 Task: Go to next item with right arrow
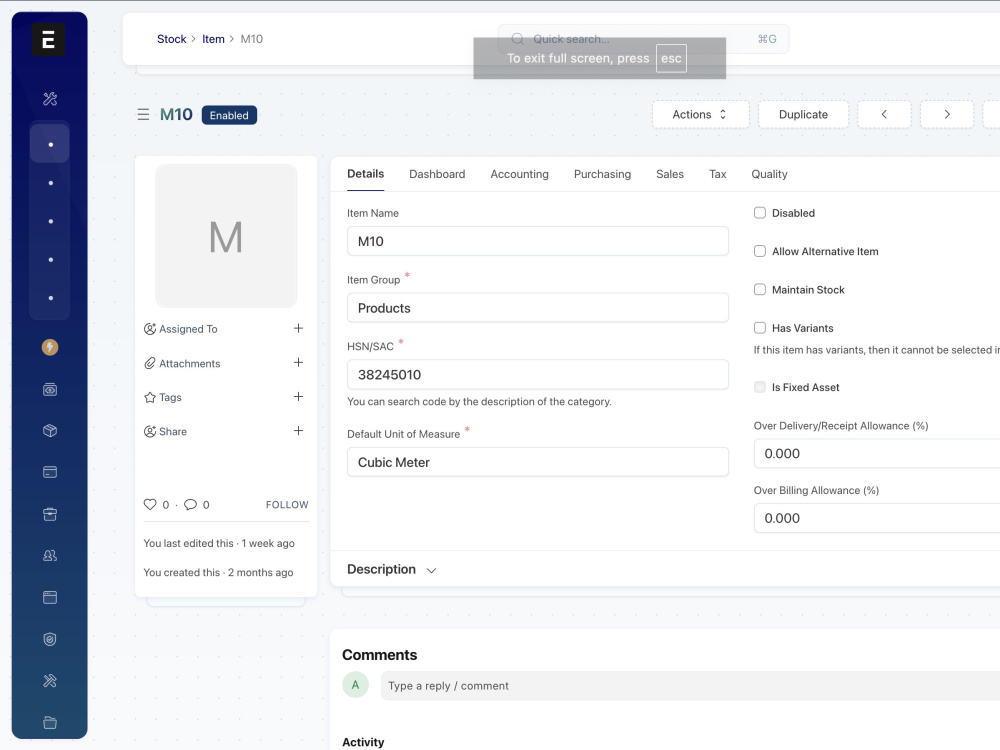947,114
